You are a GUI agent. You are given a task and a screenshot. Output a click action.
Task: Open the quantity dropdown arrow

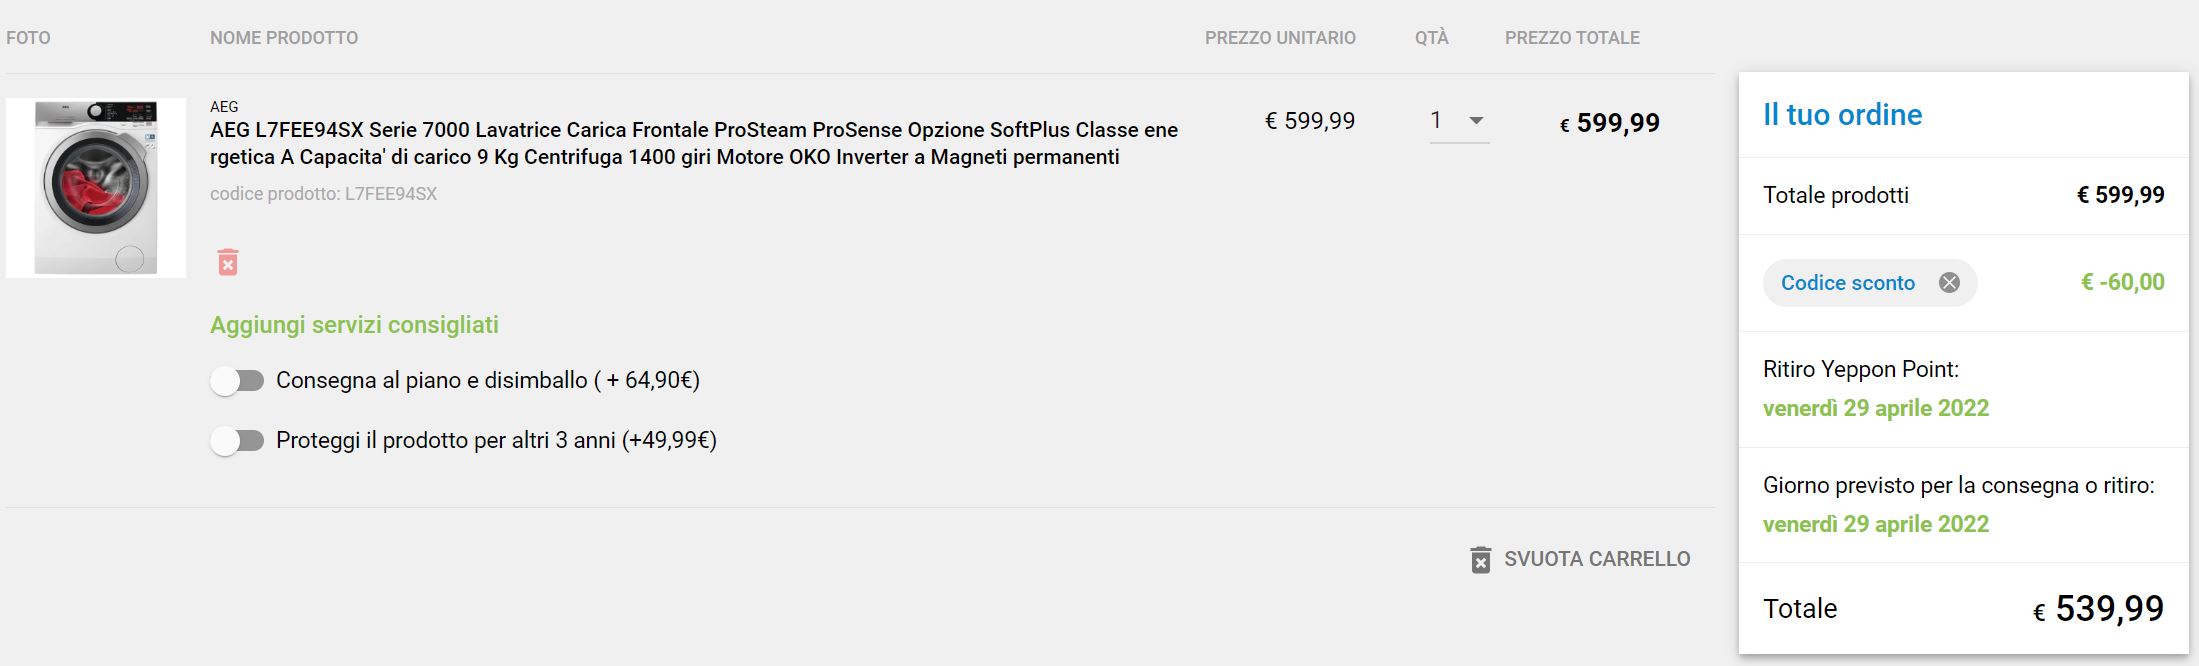tap(1475, 121)
